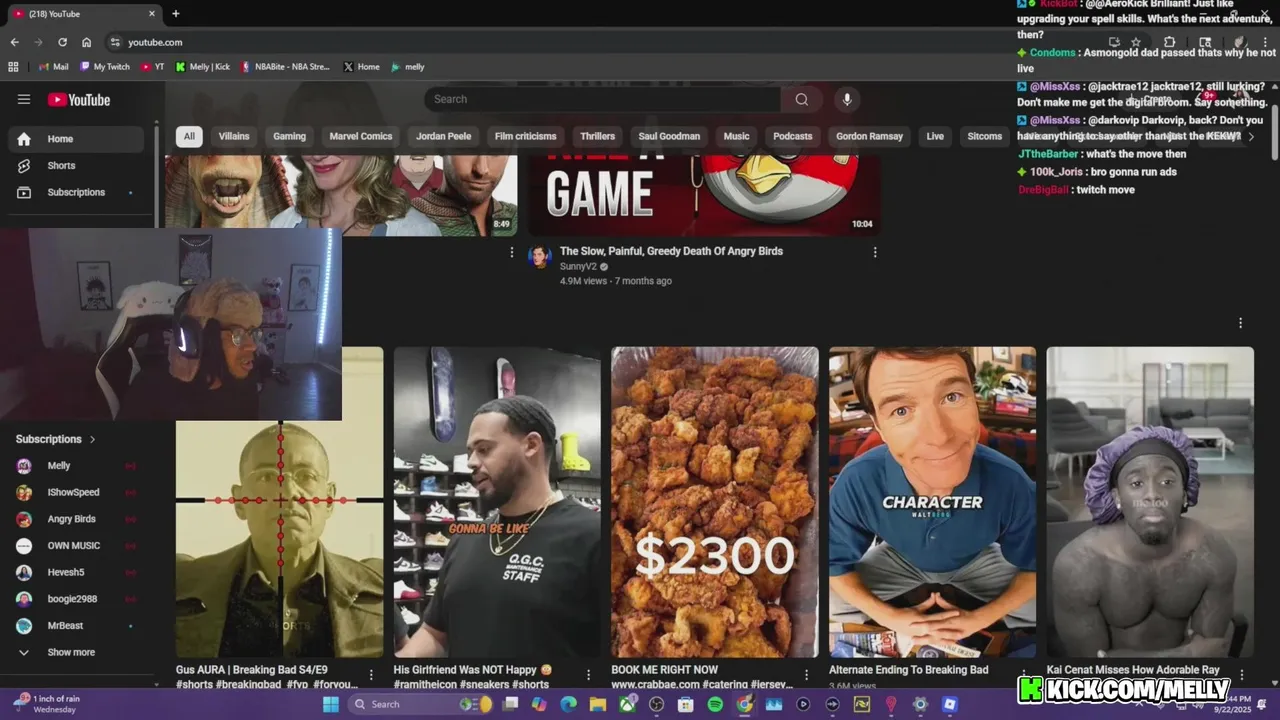Select the All filter chip
The height and width of the screenshot is (720, 1280).
[x=189, y=136]
